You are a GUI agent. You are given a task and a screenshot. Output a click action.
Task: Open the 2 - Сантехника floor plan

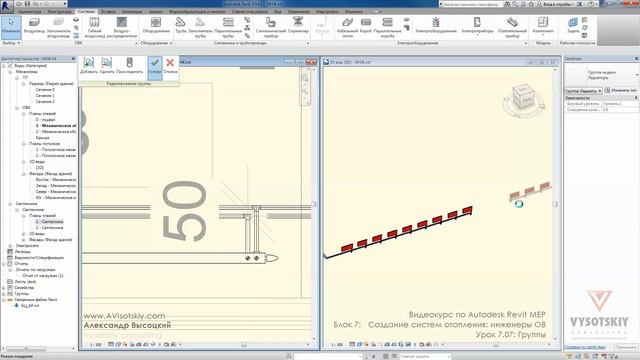(49, 228)
